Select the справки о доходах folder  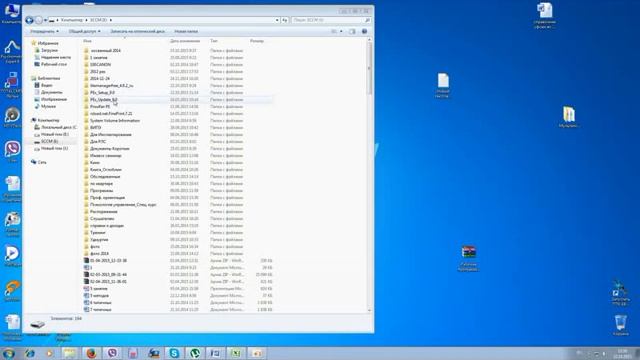click(x=107, y=226)
